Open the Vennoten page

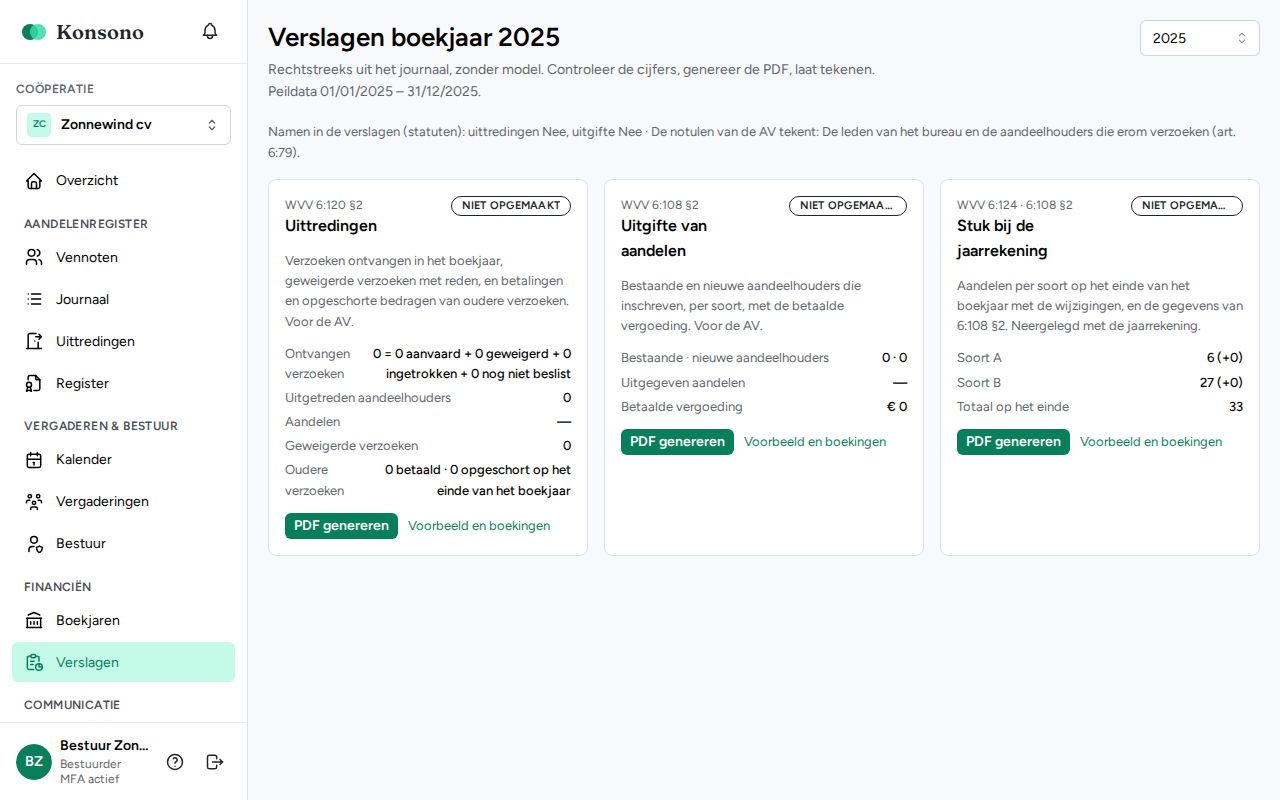click(x=123, y=258)
